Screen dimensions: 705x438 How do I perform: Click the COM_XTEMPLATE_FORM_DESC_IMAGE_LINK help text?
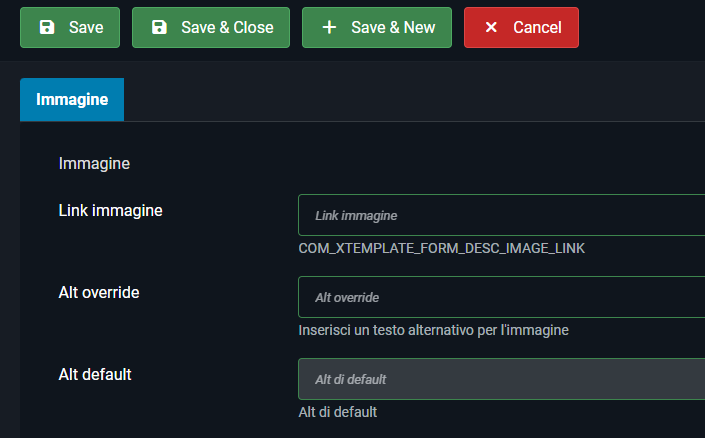click(x=441, y=248)
